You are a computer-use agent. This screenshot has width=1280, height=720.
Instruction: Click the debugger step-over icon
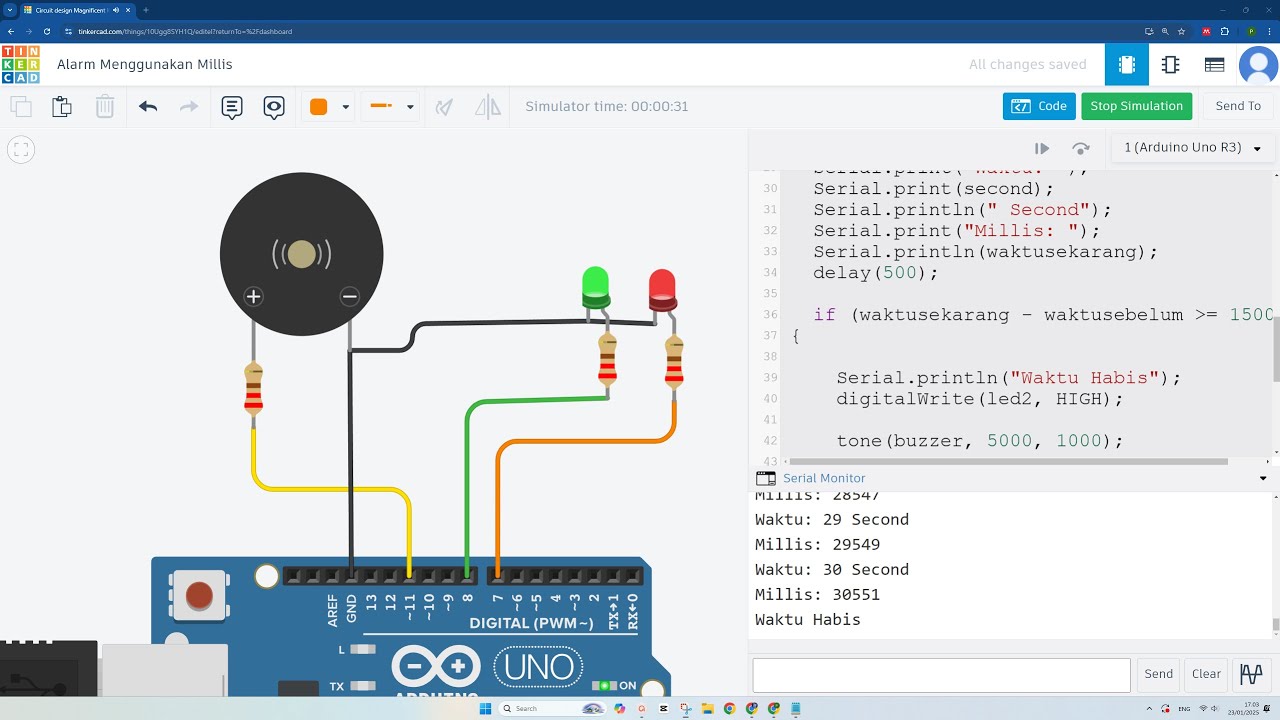click(1081, 148)
